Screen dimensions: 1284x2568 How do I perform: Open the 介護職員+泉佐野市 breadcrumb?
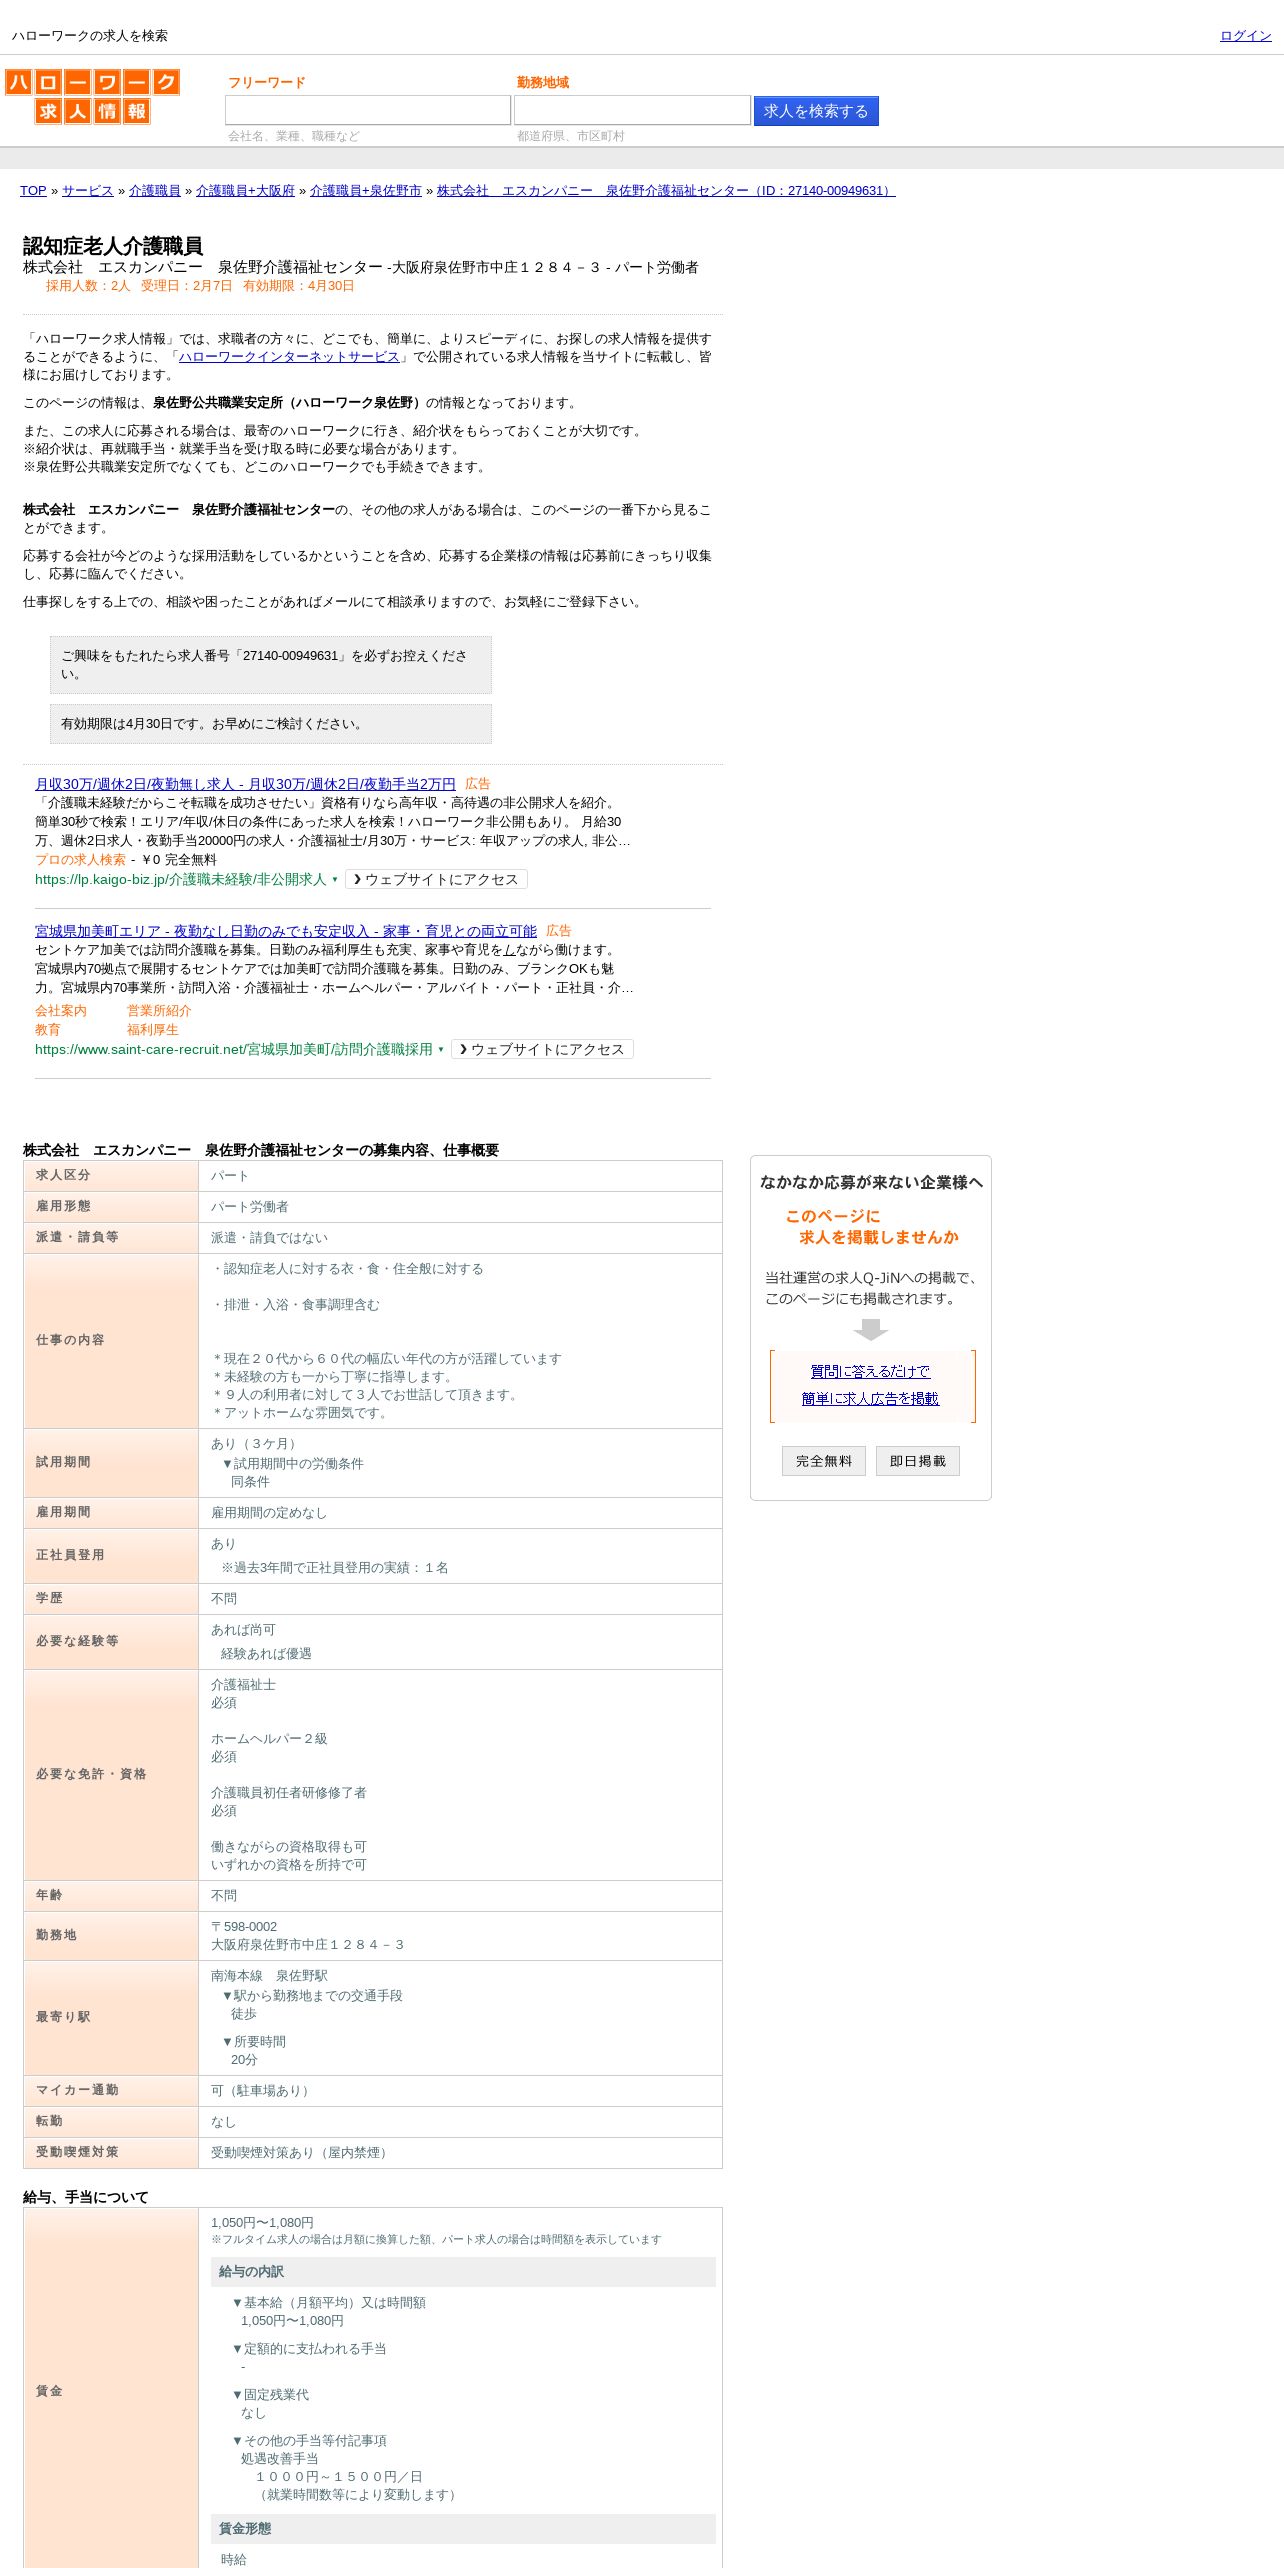tap(366, 191)
